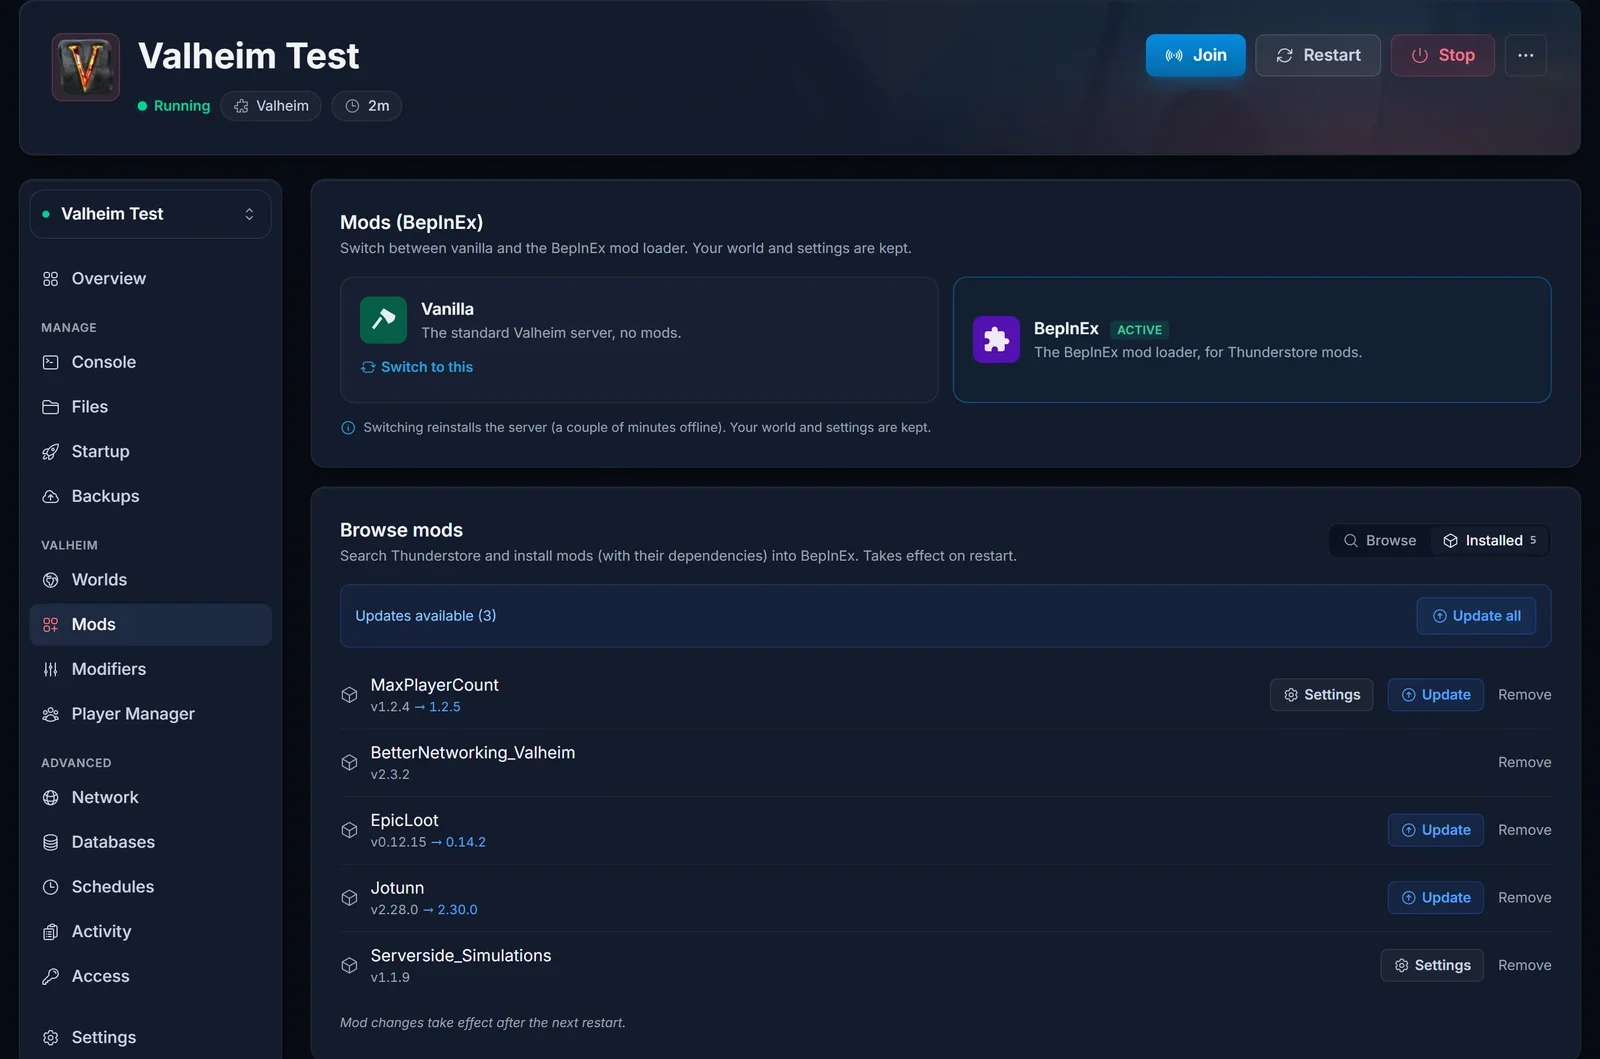Open MaxPlayerCount Settings
Image resolution: width=1600 pixels, height=1059 pixels.
(x=1322, y=695)
